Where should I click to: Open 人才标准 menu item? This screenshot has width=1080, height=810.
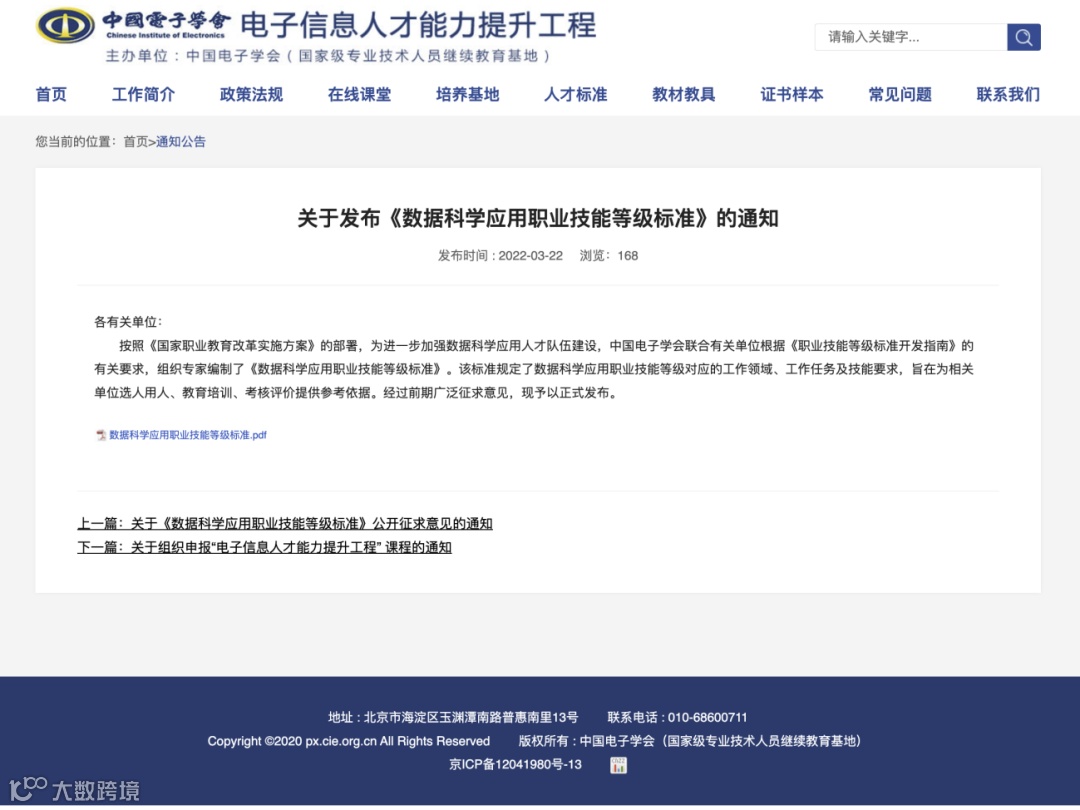coord(576,94)
